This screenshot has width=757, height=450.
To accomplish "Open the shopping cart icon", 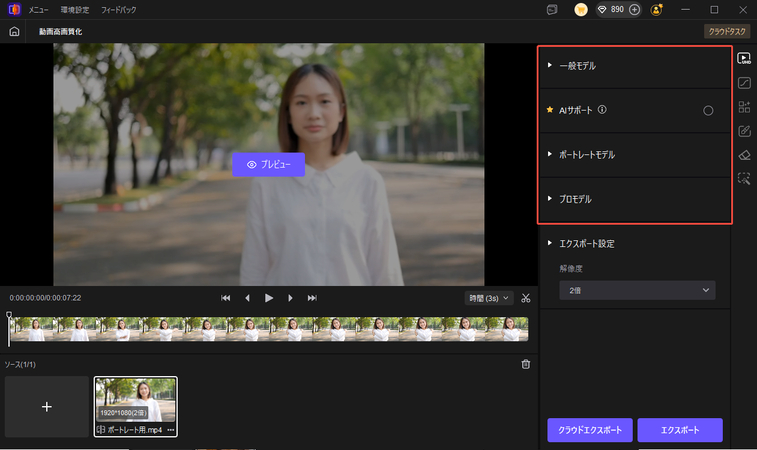I will tap(581, 9).
